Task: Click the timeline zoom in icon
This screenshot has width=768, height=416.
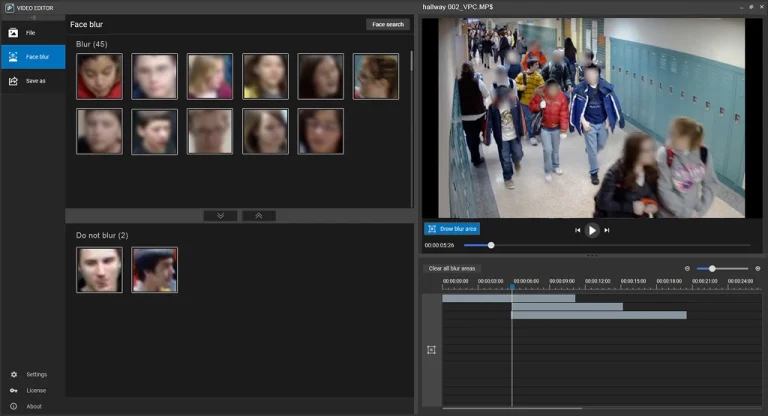Action: click(x=757, y=268)
